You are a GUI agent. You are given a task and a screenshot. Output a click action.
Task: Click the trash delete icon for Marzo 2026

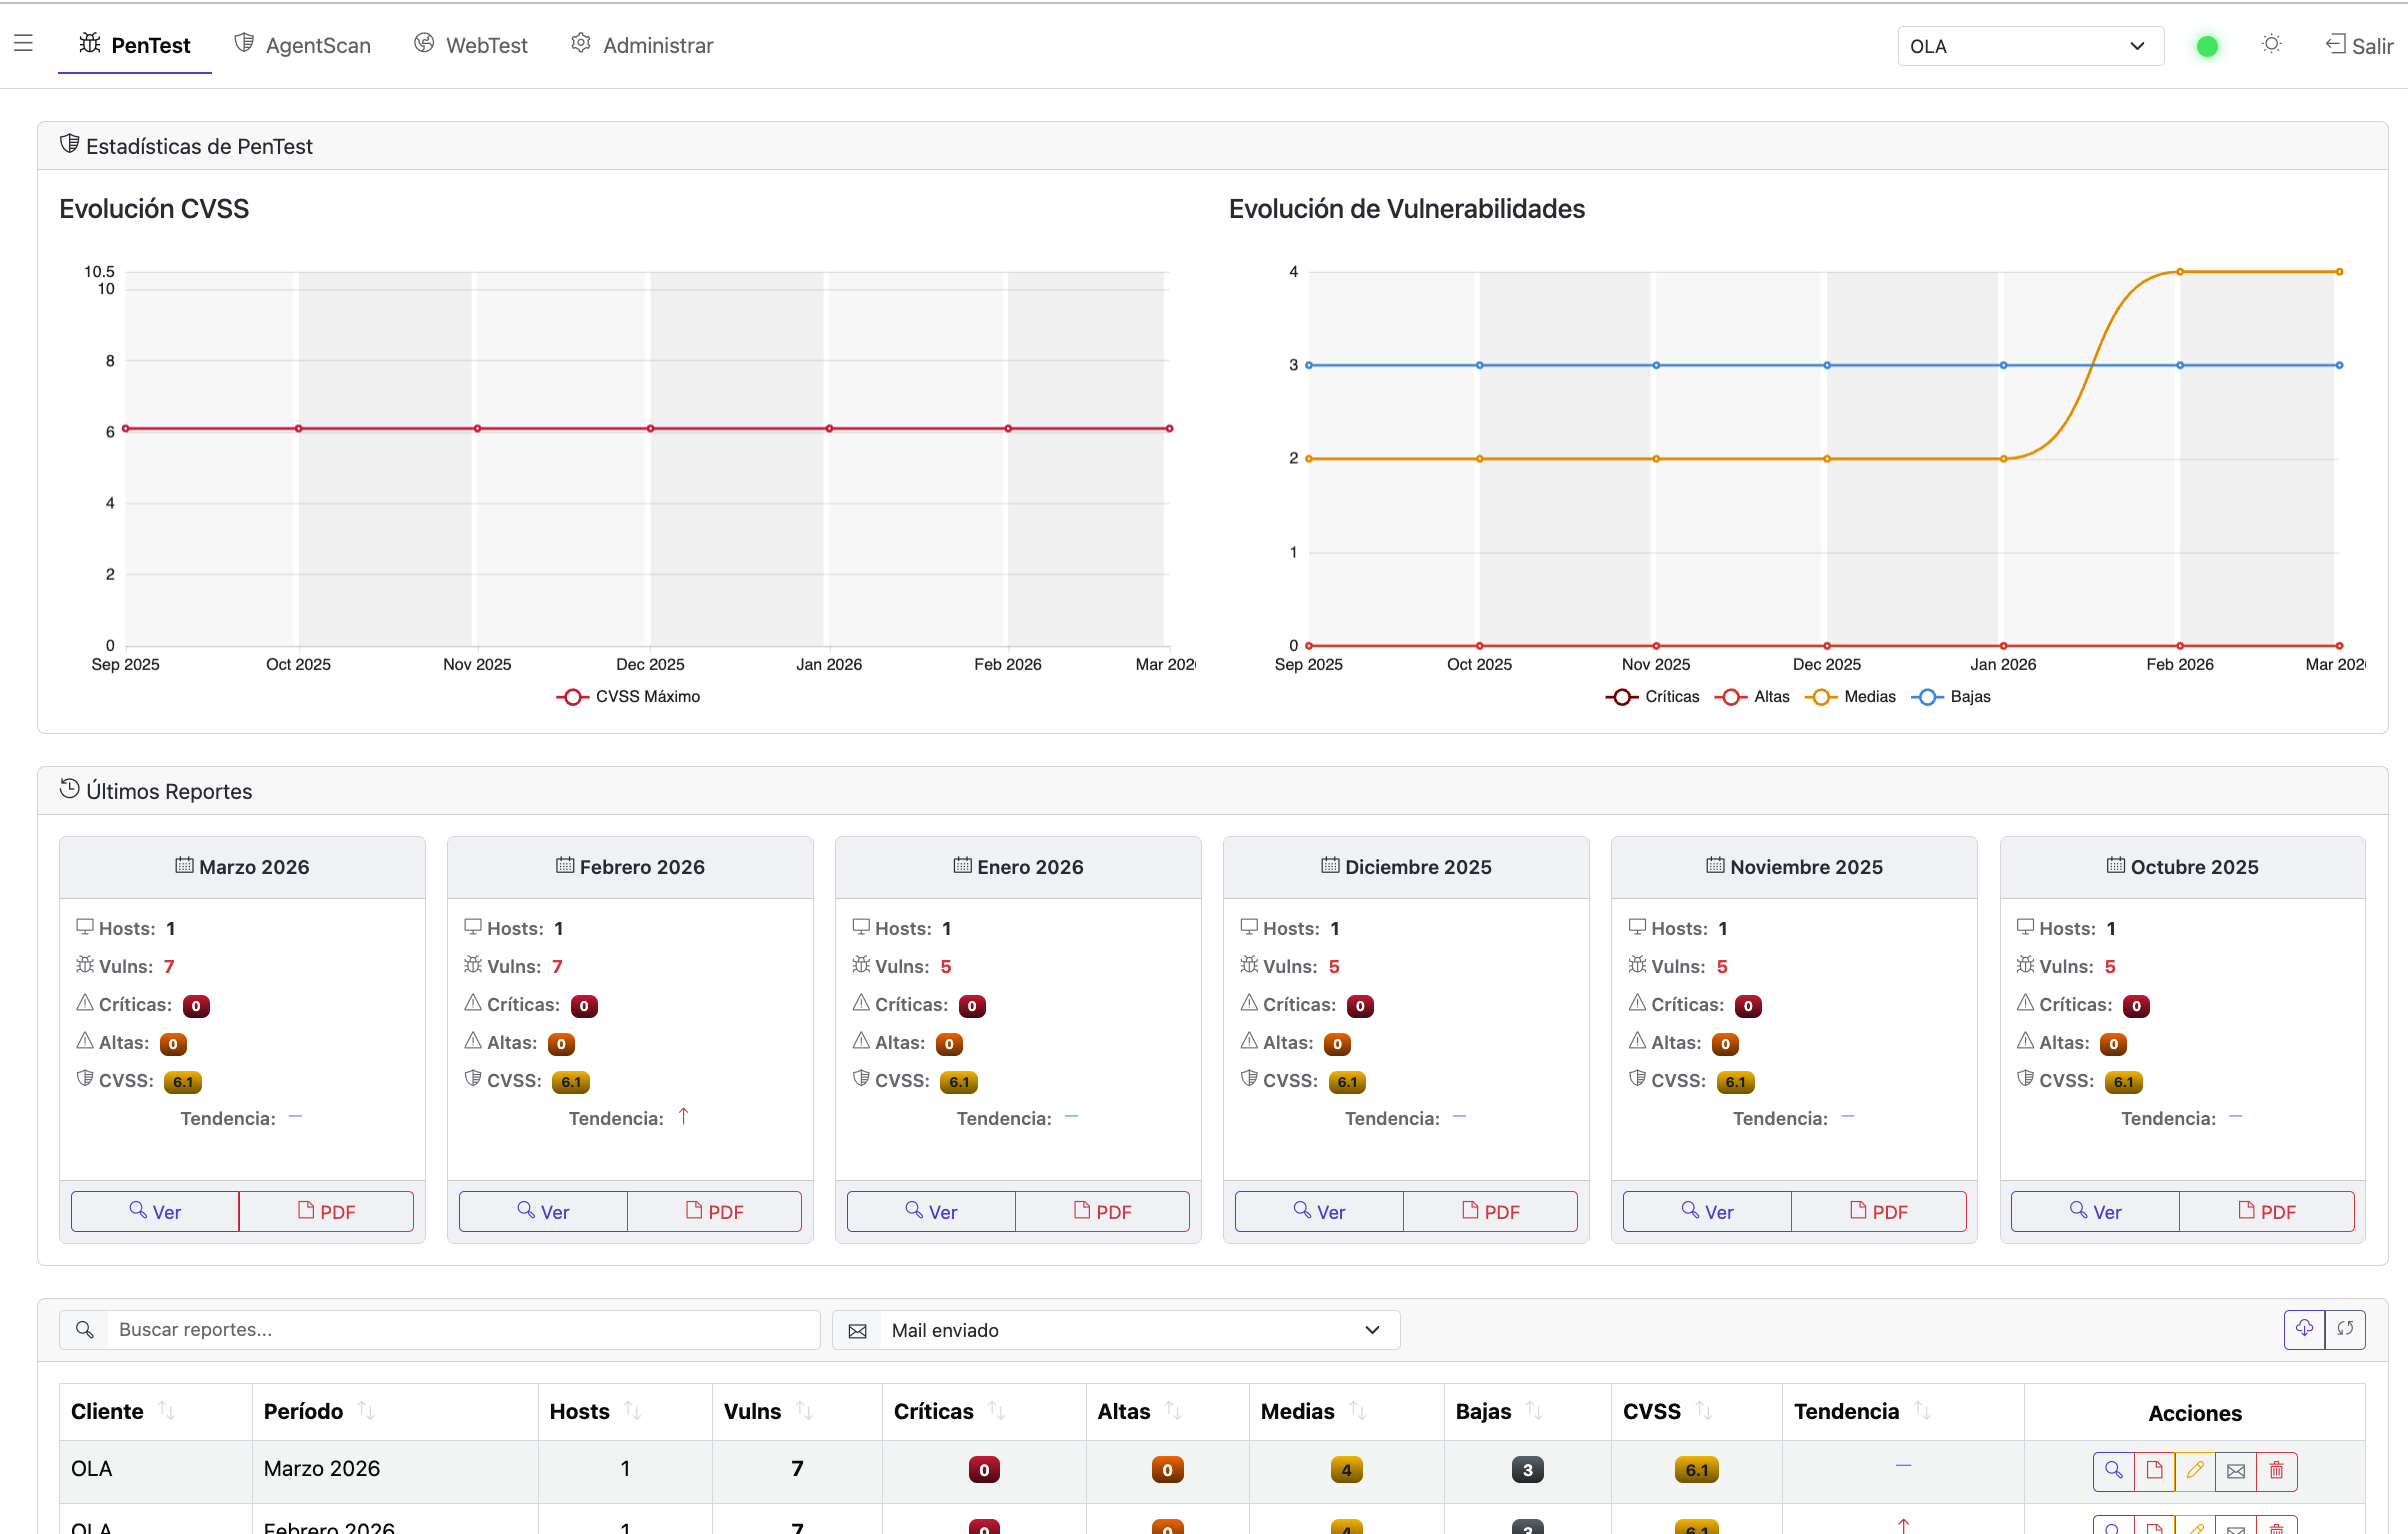2276,1470
